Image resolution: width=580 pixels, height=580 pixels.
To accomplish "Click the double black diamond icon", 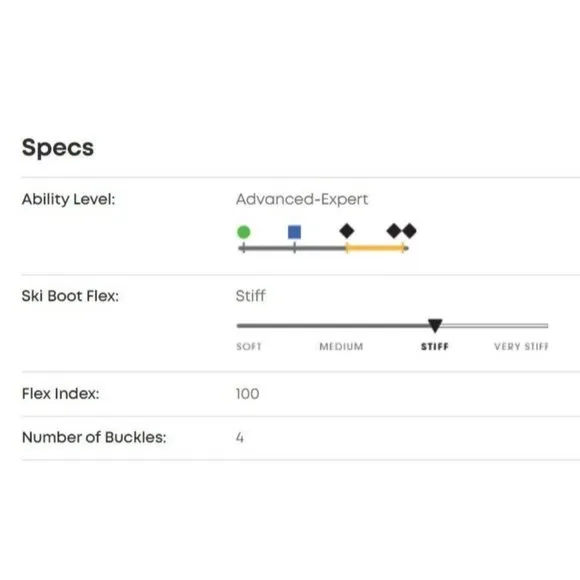I will point(402,231).
